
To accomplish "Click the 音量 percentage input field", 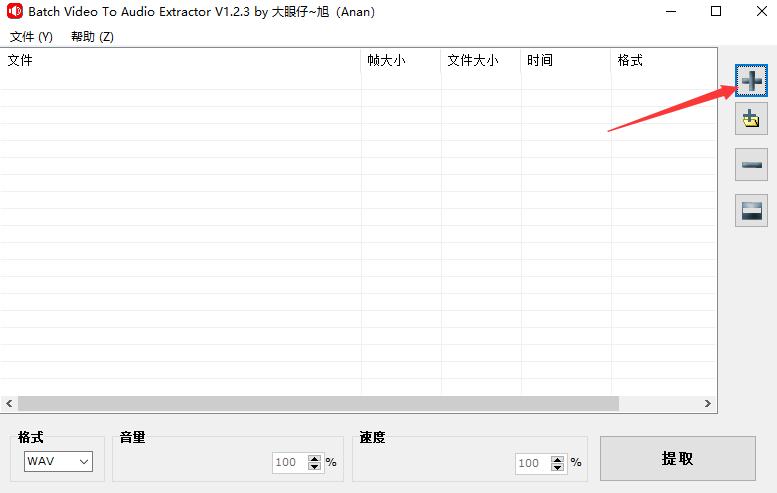I will [290, 463].
